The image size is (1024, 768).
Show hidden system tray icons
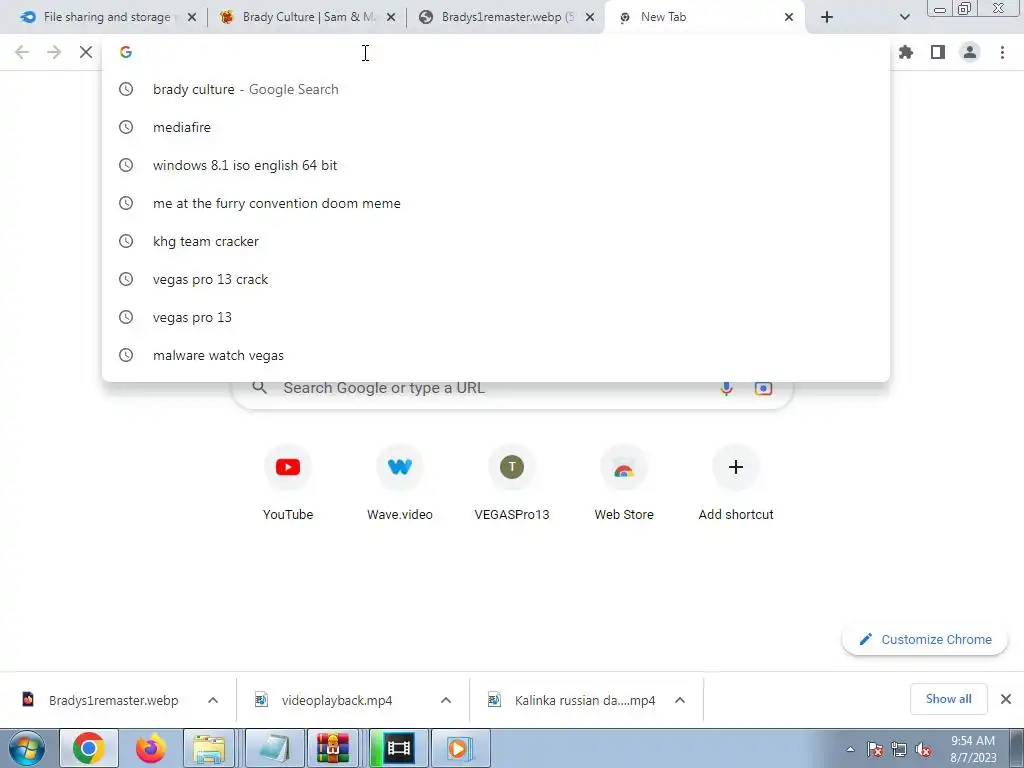(x=850, y=750)
